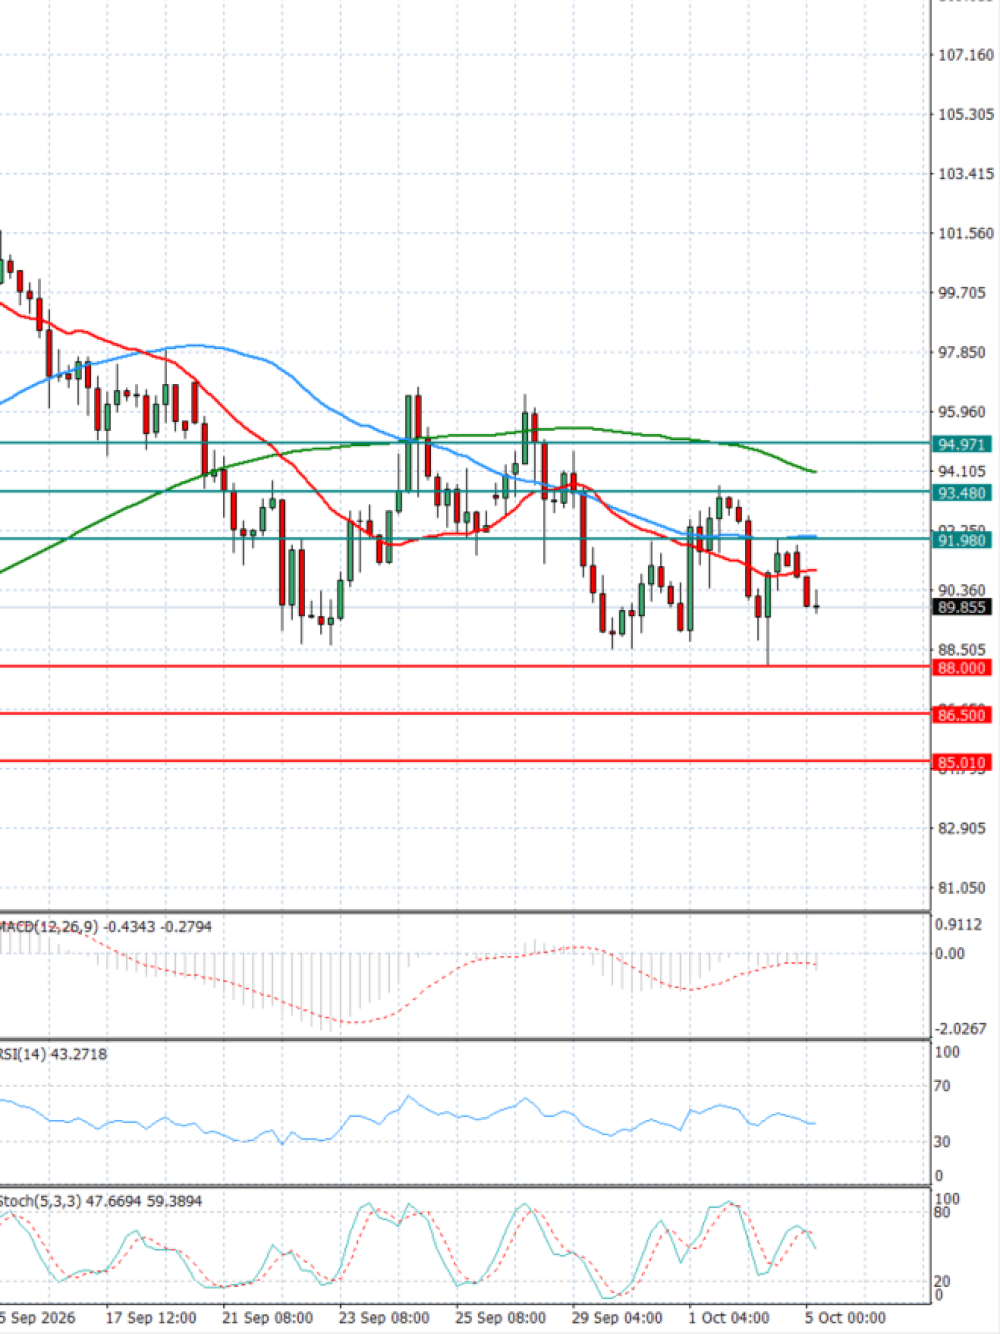Click the 21 Sep 08:00 time label
Screen dimensions: 1000x1334
point(268,1318)
